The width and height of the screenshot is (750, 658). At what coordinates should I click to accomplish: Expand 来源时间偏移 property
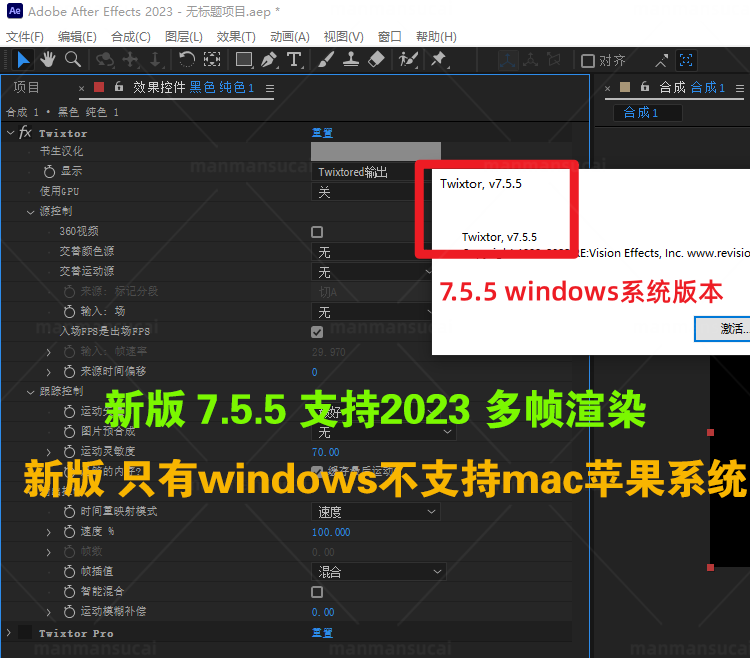(49, 372)
